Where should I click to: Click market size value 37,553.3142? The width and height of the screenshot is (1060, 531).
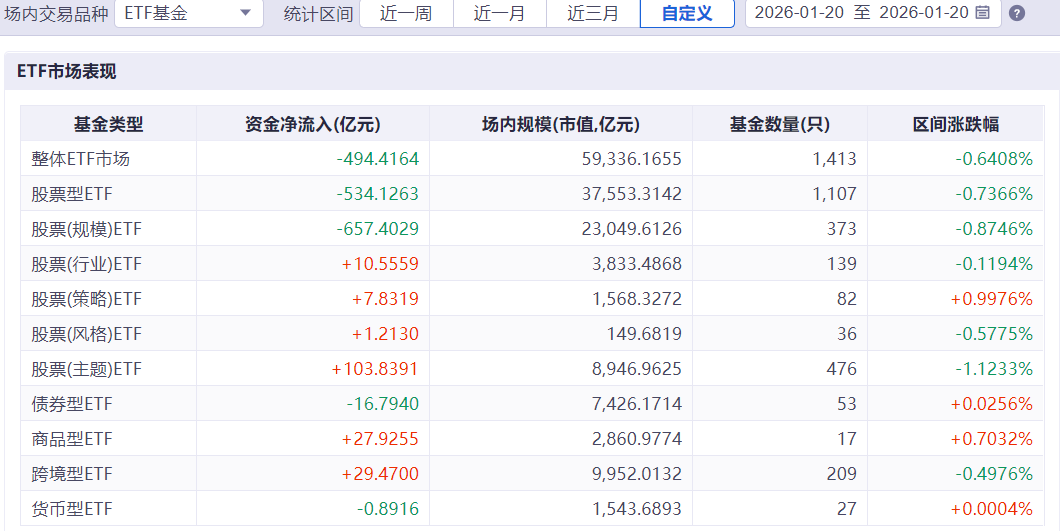click(x=631, y=194)
